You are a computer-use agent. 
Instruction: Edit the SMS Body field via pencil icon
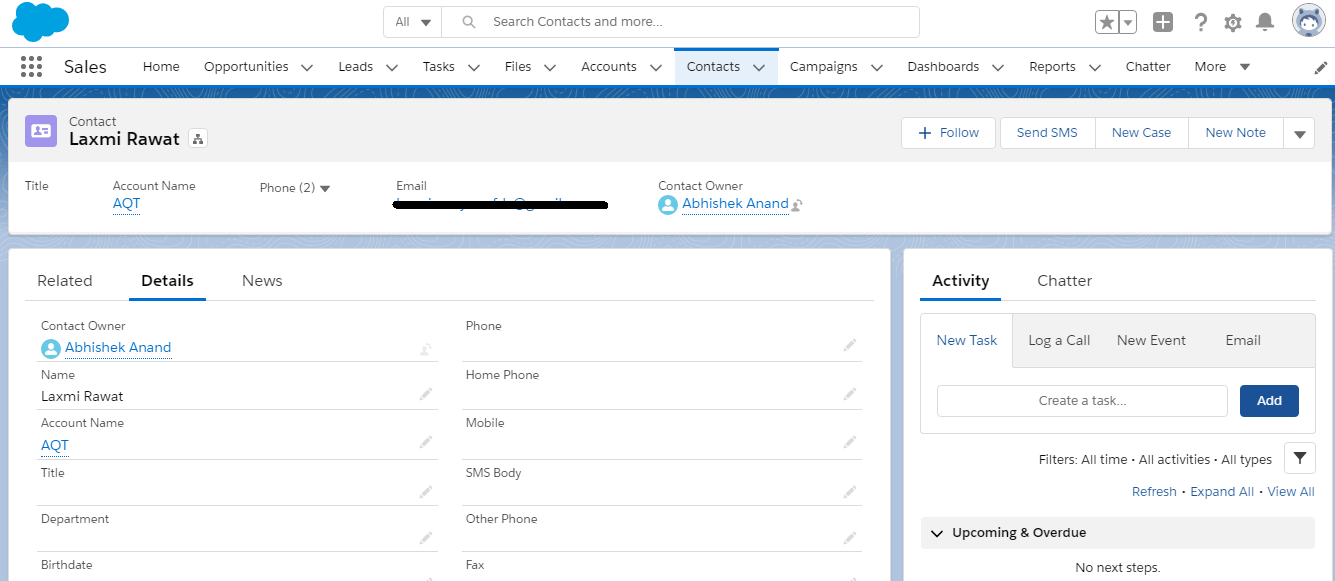point(850,491)
